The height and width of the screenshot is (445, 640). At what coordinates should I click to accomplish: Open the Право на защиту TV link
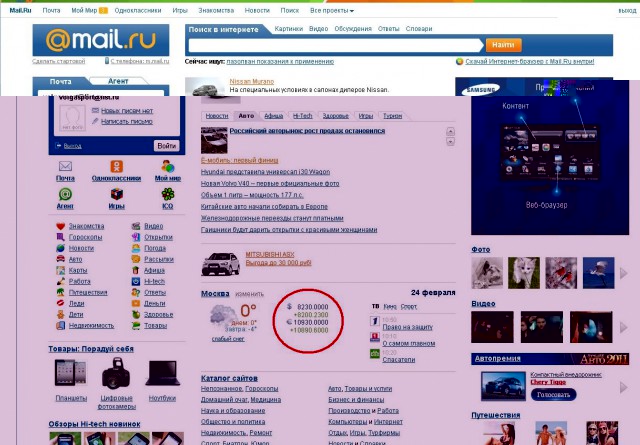pos(407,327)
